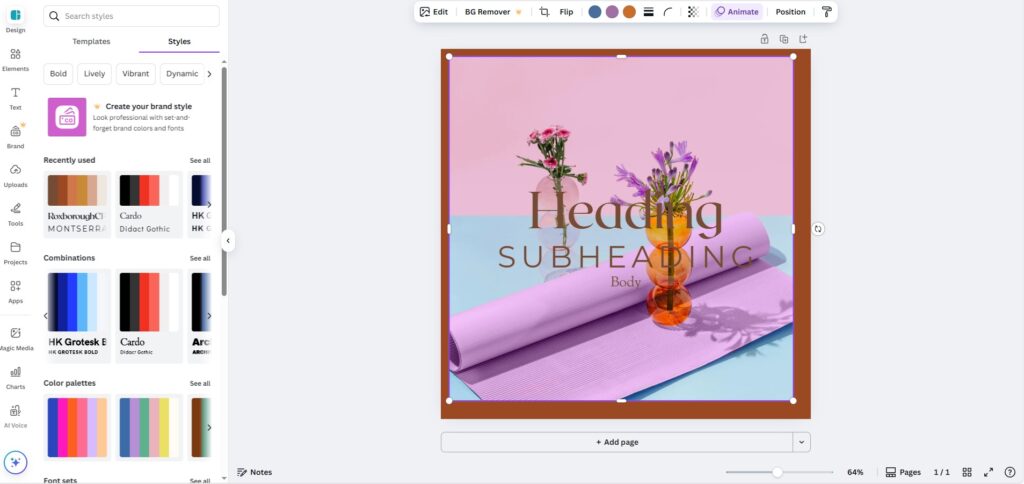Click the add page icon above canvas
Screen dimensions: 1024x484
tap(803, 39)
